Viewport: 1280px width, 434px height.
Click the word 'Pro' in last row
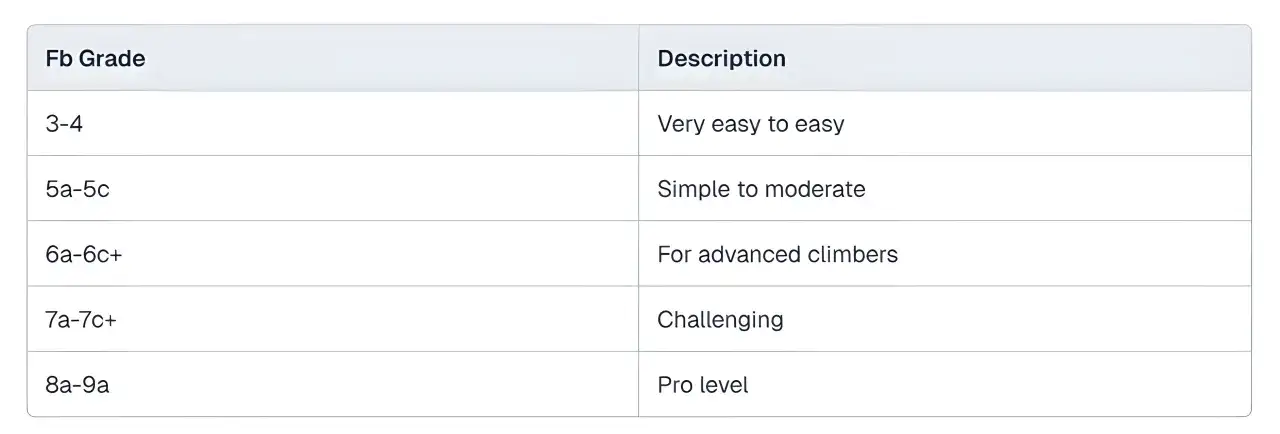(674, 385)
